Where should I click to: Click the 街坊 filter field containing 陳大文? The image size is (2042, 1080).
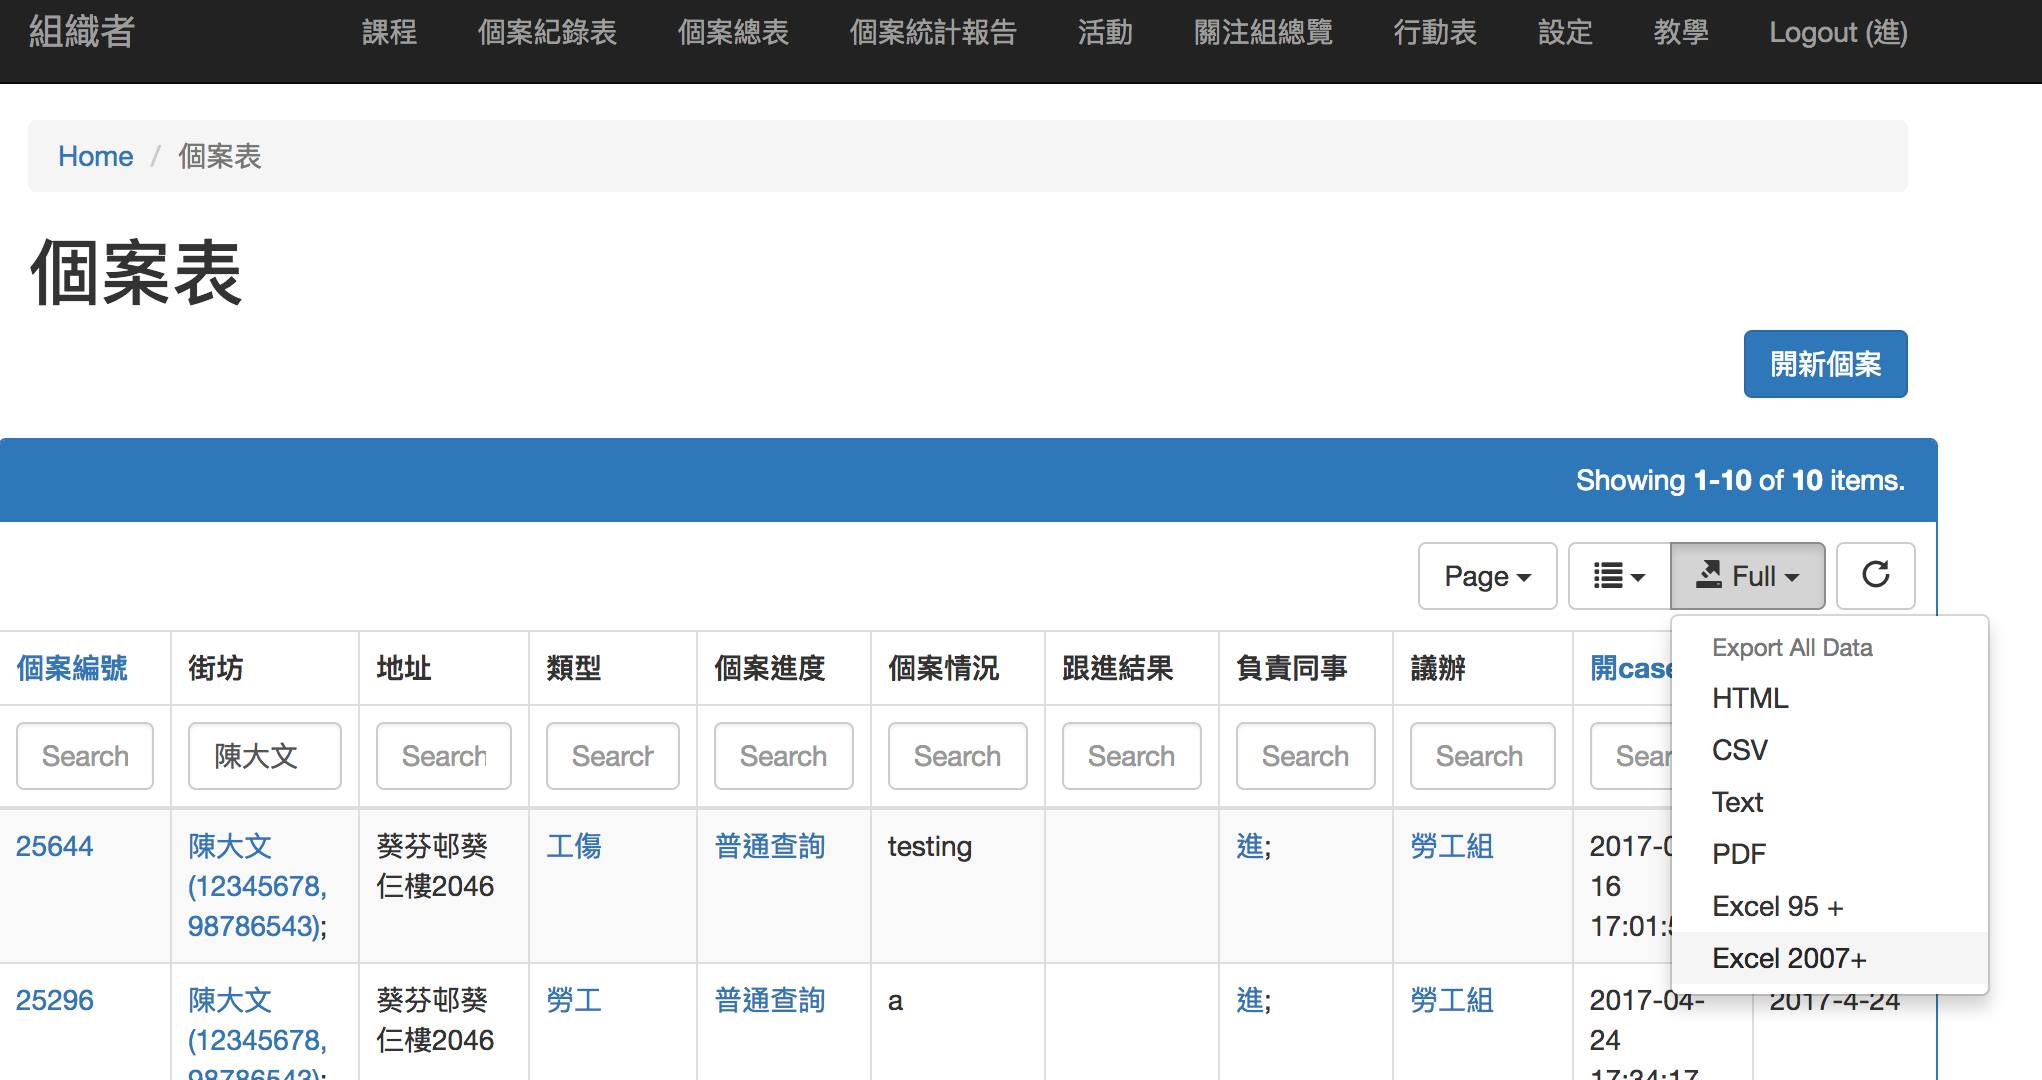(x=264, y=756)
